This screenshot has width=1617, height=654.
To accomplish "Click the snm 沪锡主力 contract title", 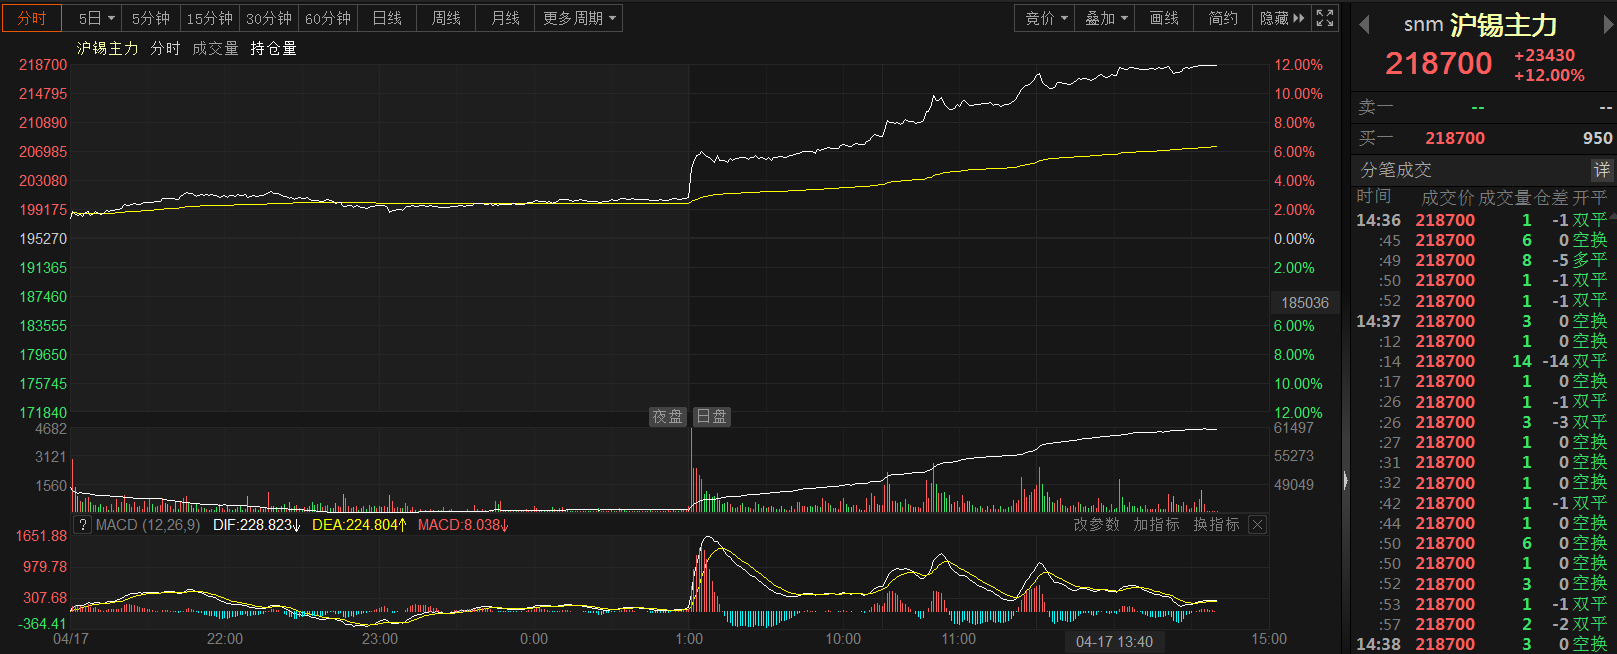I will tap(1480, 24).
